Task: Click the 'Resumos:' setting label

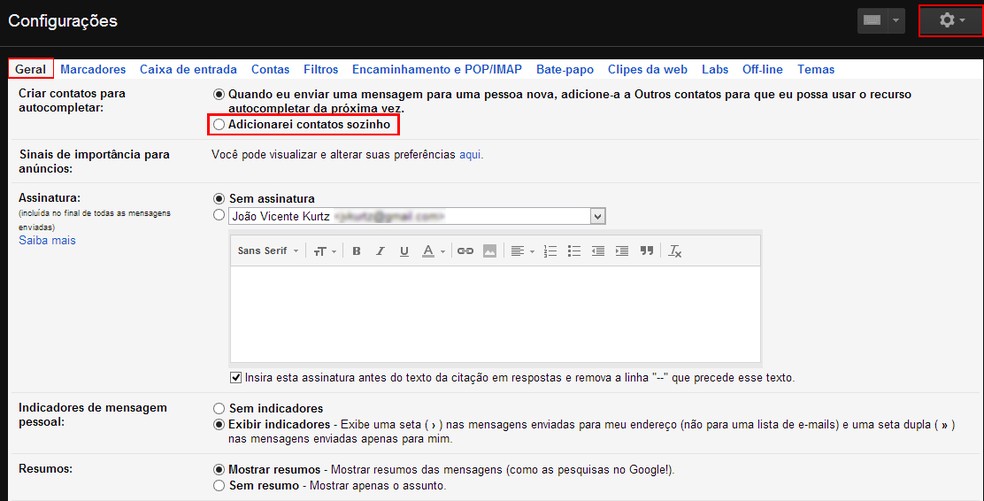Action: click(x=45, y=469)
